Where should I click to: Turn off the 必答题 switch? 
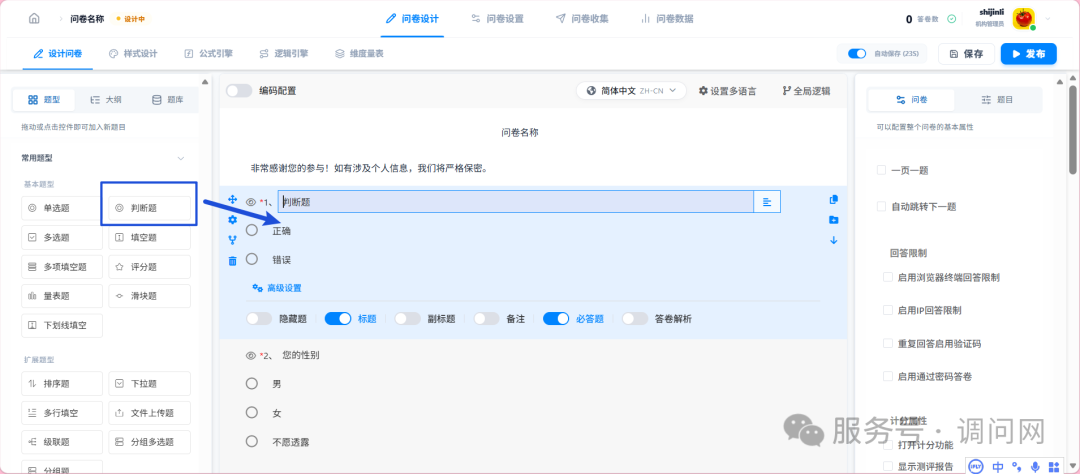pyautogui.click(x=556, y=318)
